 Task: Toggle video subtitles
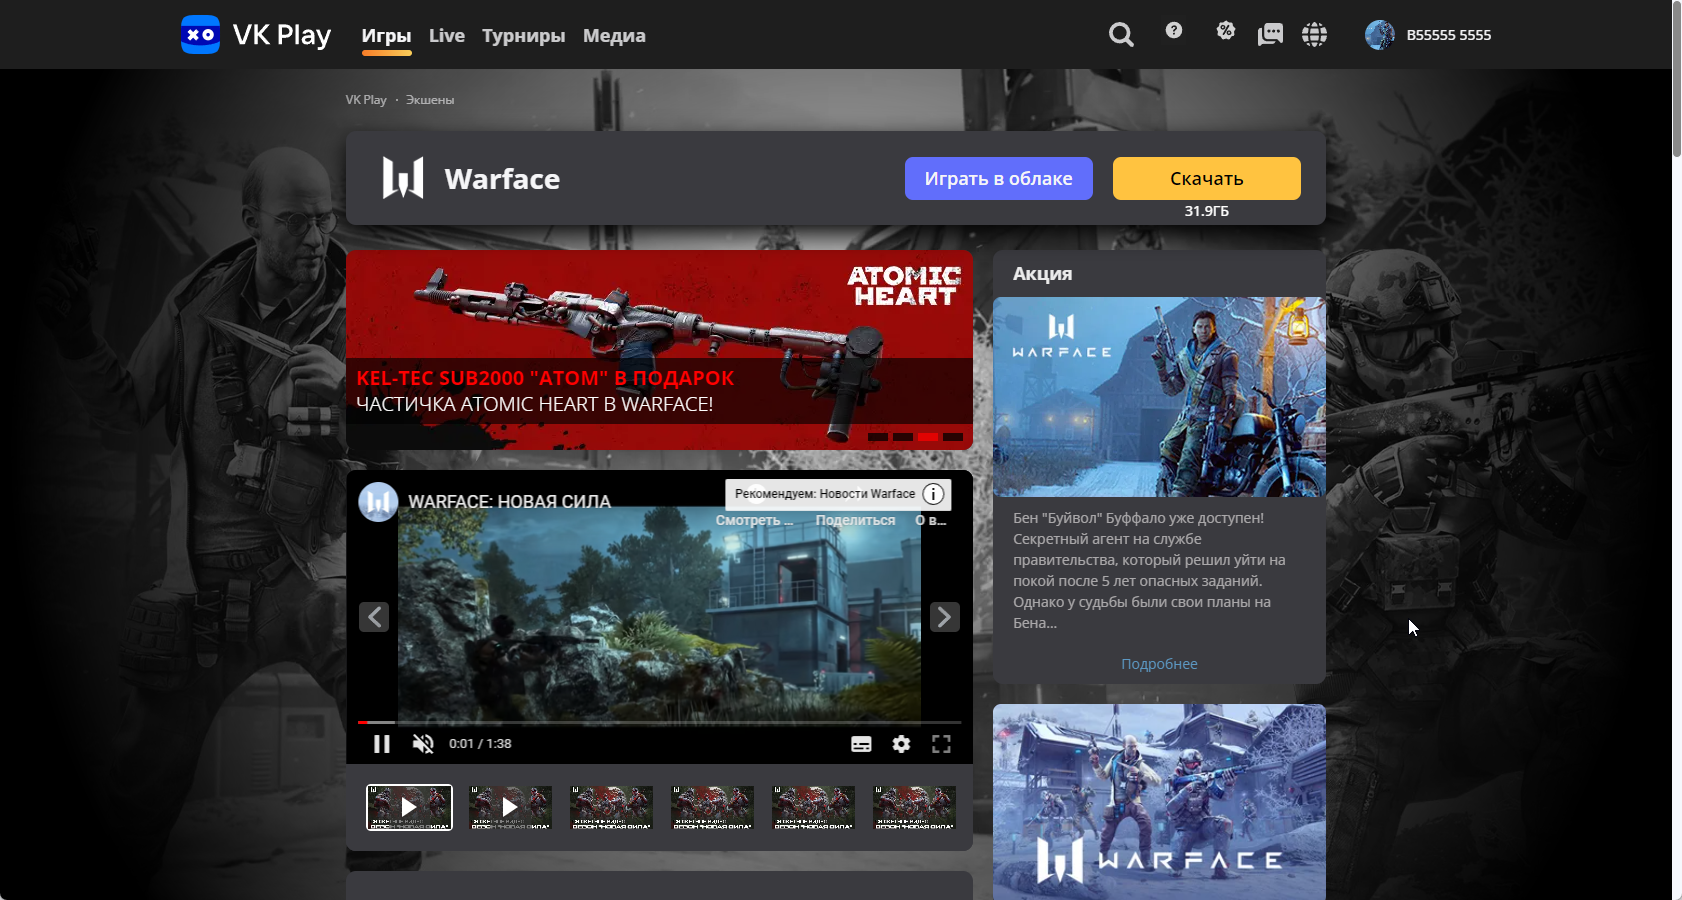click(x=861, y=744)
